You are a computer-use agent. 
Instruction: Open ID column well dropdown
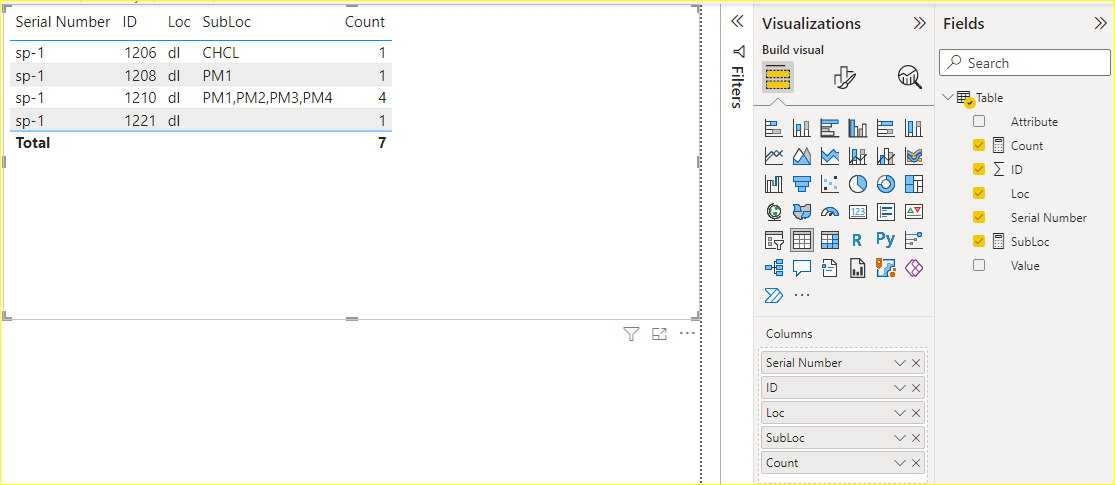pyautogui.click(x=900, y=388)
